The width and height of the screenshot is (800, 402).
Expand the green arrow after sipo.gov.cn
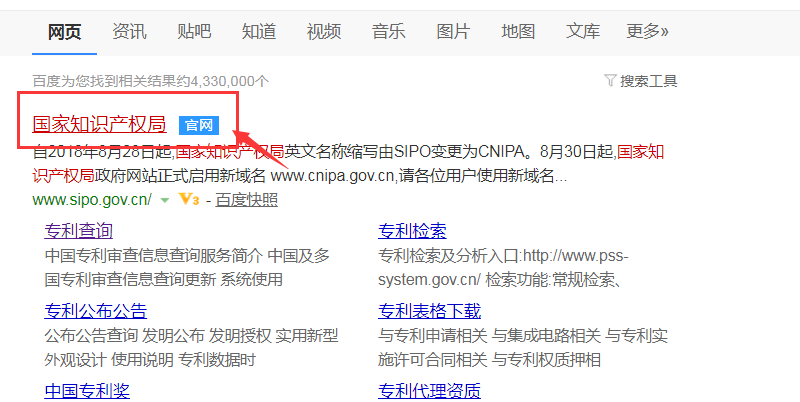pos(164,200)
